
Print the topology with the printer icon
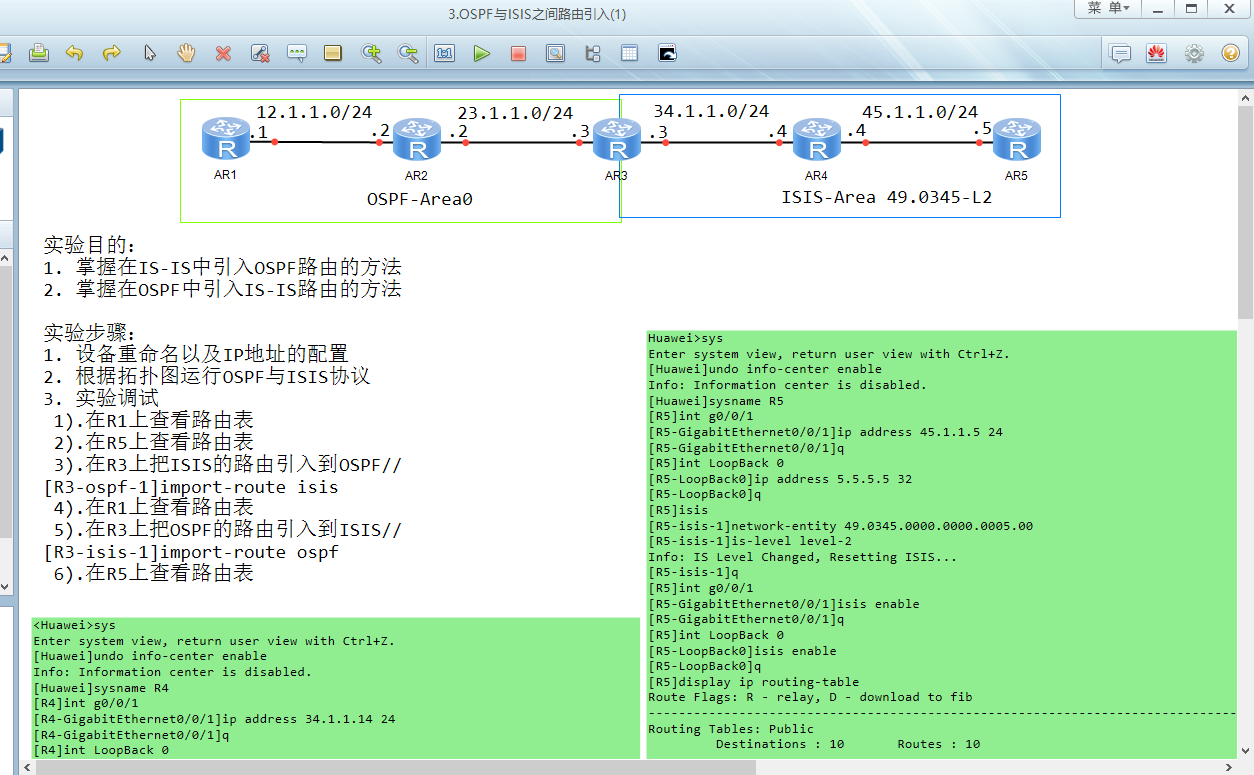pos(39,54)
